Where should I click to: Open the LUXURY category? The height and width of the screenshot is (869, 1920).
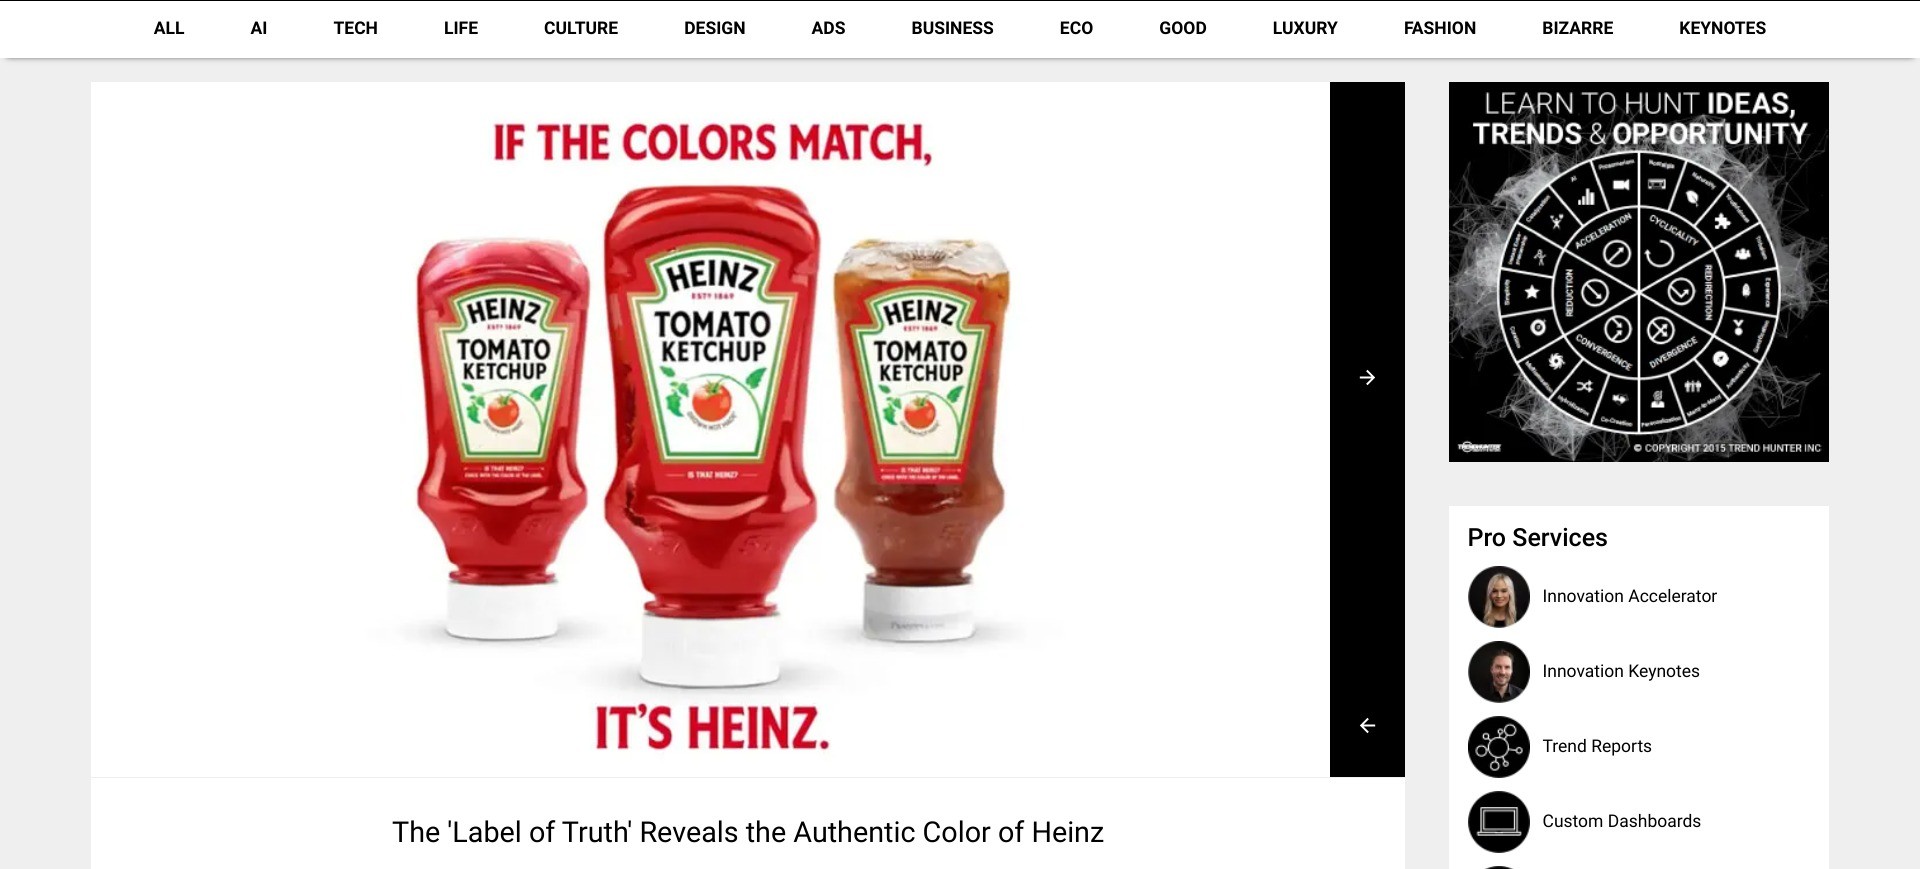1304,28
